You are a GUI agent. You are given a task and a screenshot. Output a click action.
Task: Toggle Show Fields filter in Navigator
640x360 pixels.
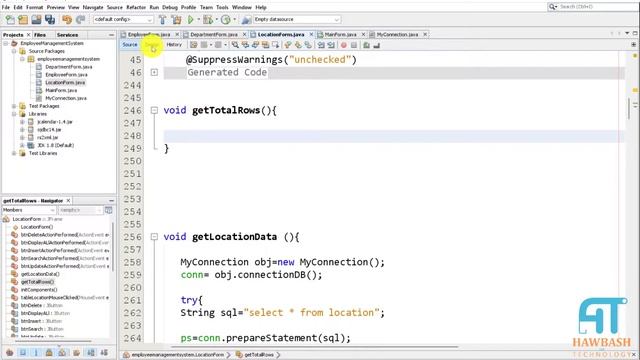23,352
